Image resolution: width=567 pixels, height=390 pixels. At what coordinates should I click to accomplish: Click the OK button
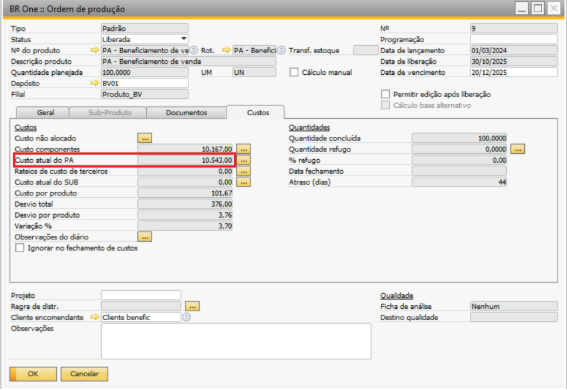tap(33, 374)
